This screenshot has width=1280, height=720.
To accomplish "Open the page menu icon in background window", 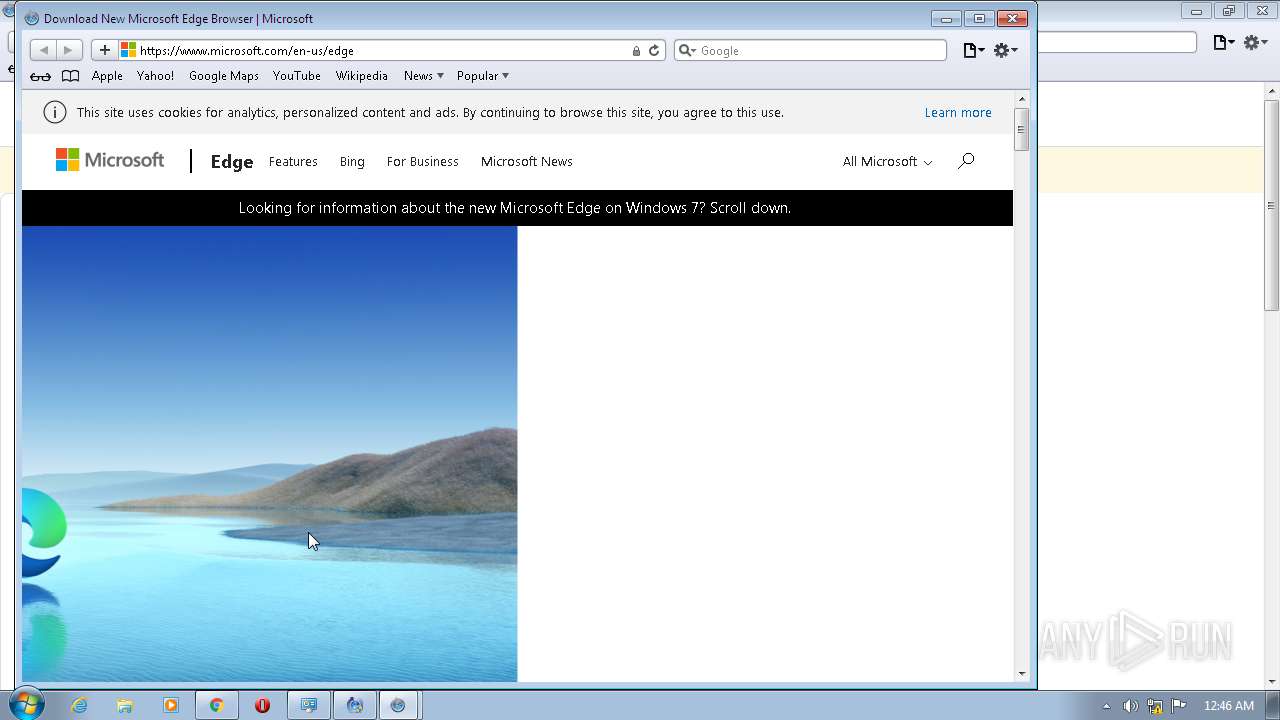I will coord(1223,42).
